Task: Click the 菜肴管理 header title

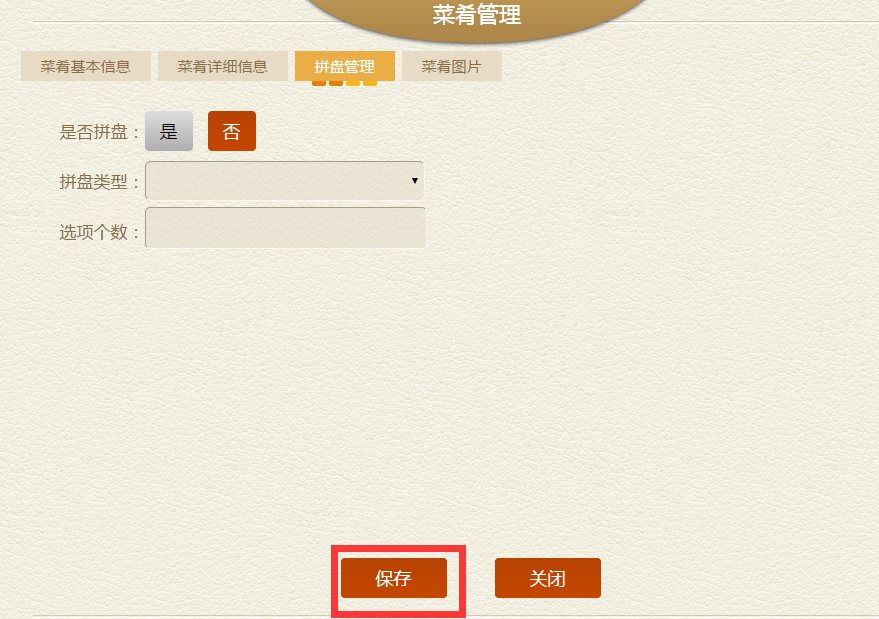Action: [476, 15]
